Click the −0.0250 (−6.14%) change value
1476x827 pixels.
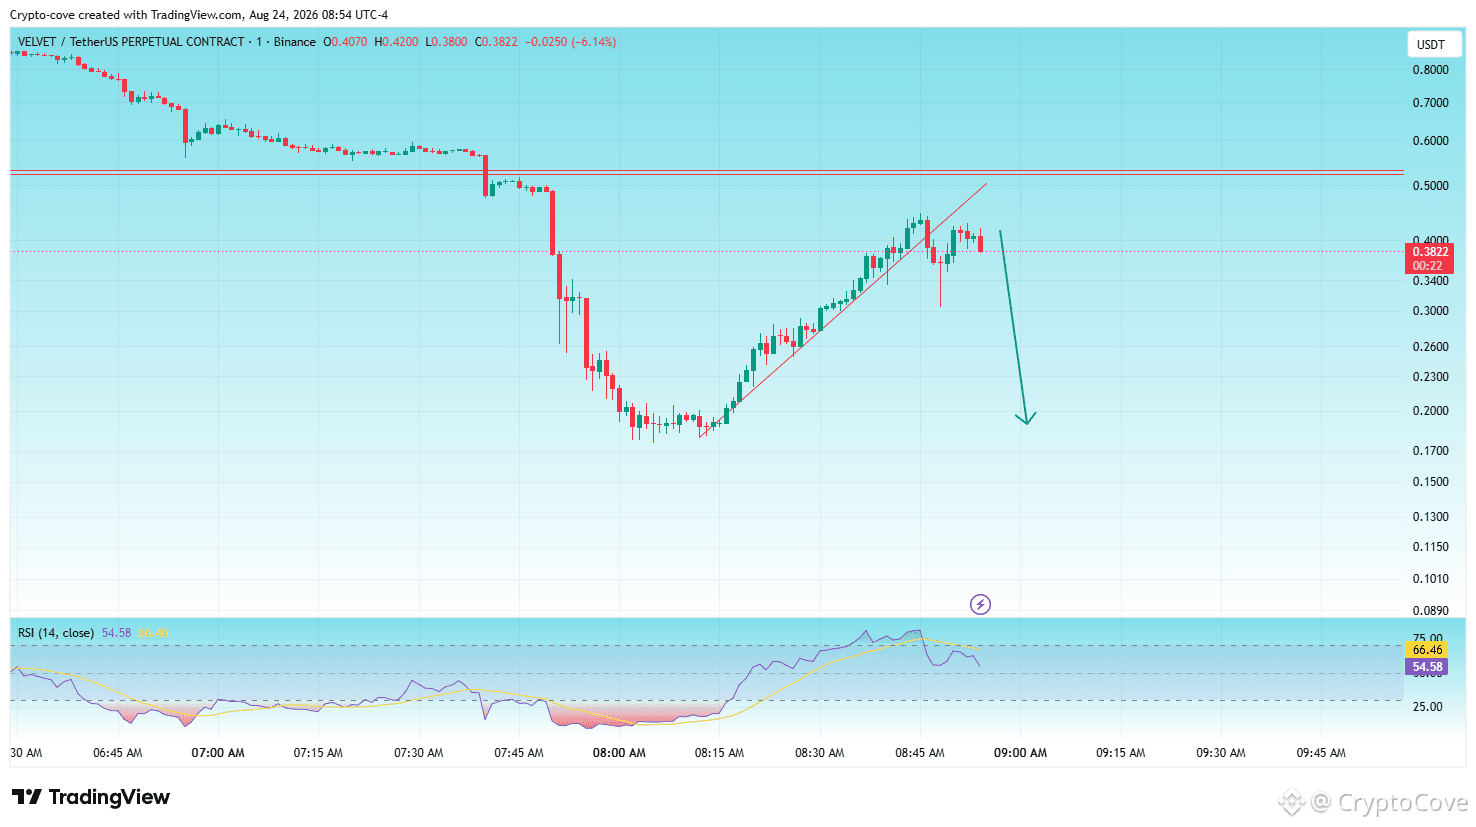click(x=571, y=42)
